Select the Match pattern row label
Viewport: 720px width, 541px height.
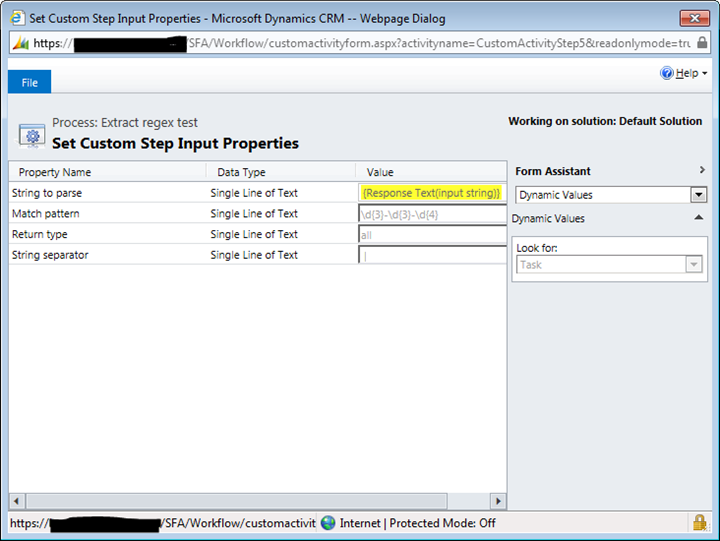click(x=45, y=214)
